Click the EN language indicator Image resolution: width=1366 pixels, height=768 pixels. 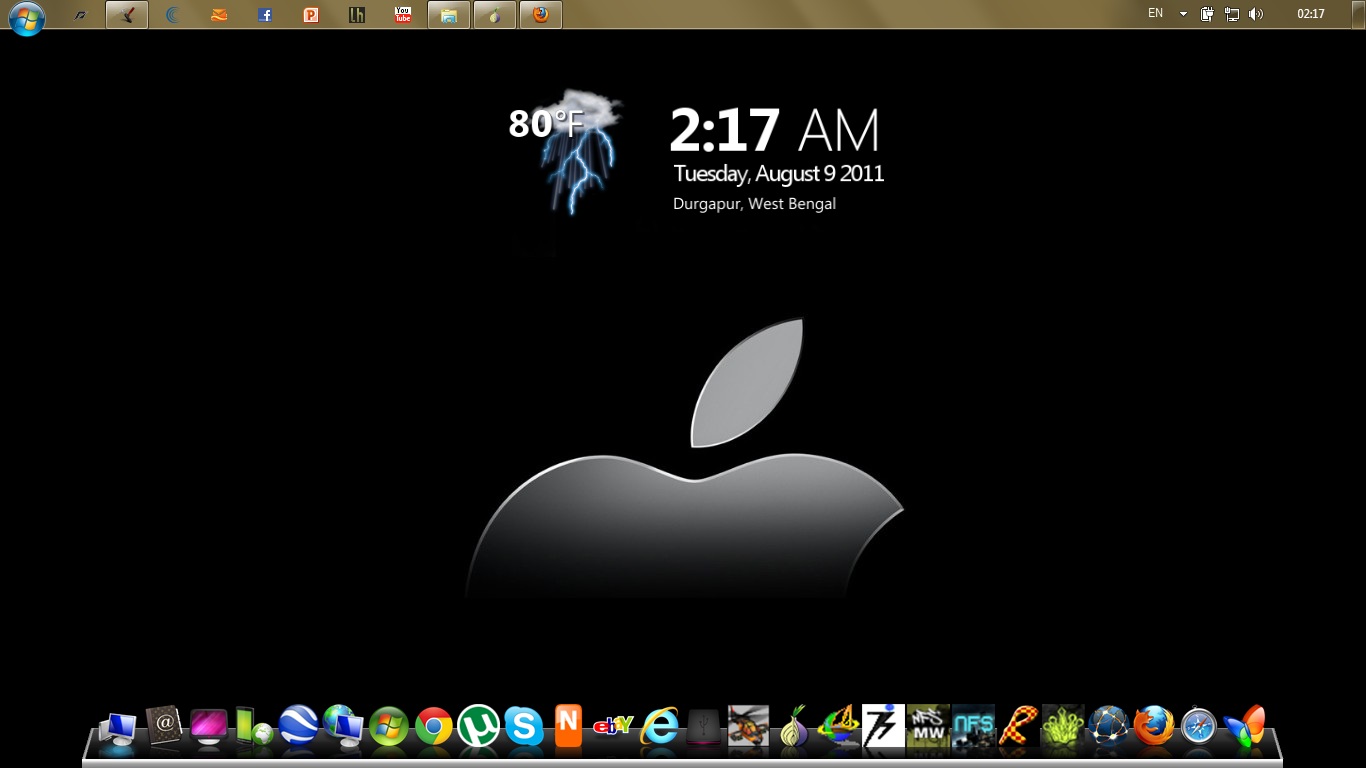1156,14
